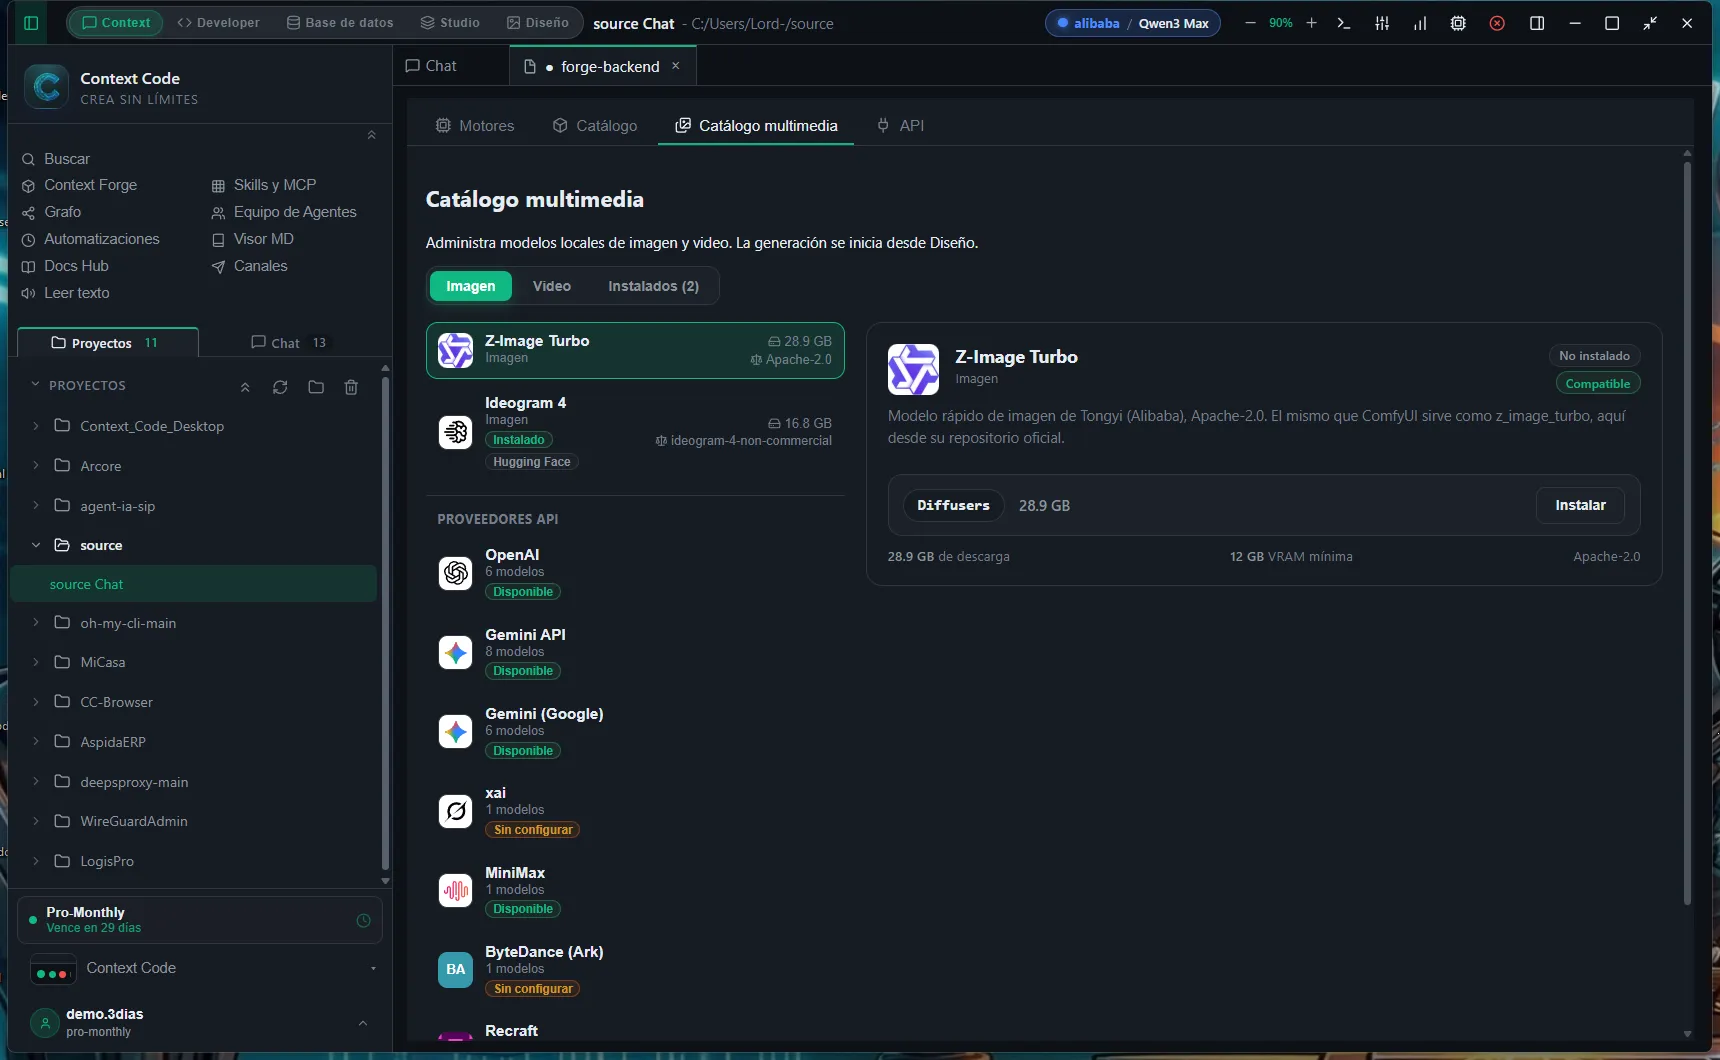The image size is (1720, 1060).
Task: Select the Imagen filter
Action: coord(470,286)
